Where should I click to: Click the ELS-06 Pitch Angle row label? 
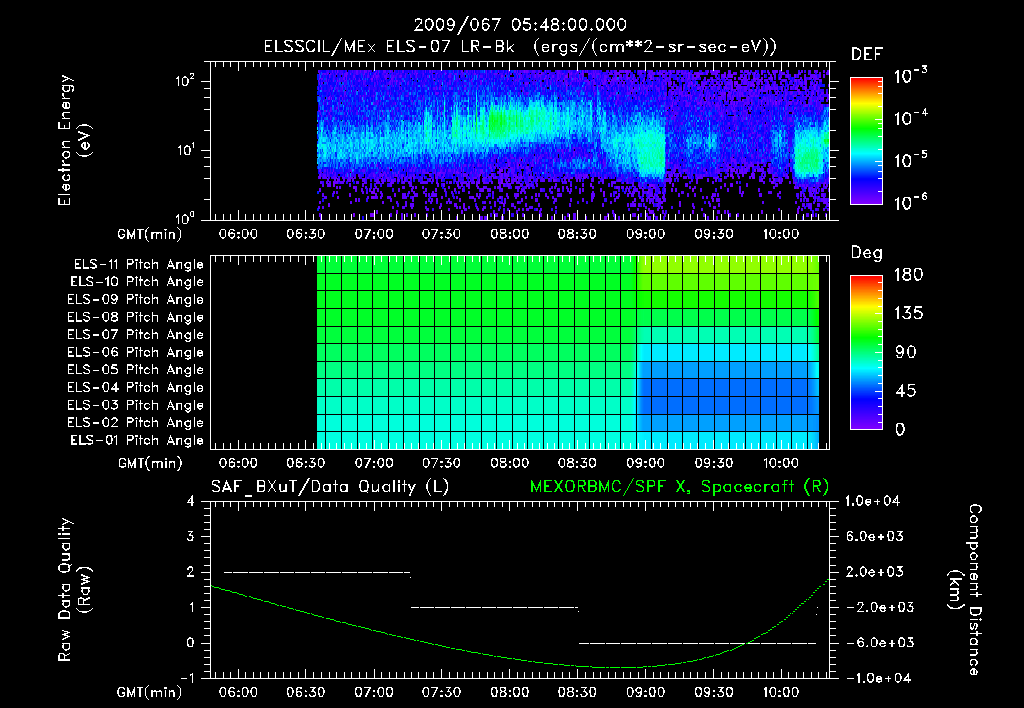click(136, 353)
